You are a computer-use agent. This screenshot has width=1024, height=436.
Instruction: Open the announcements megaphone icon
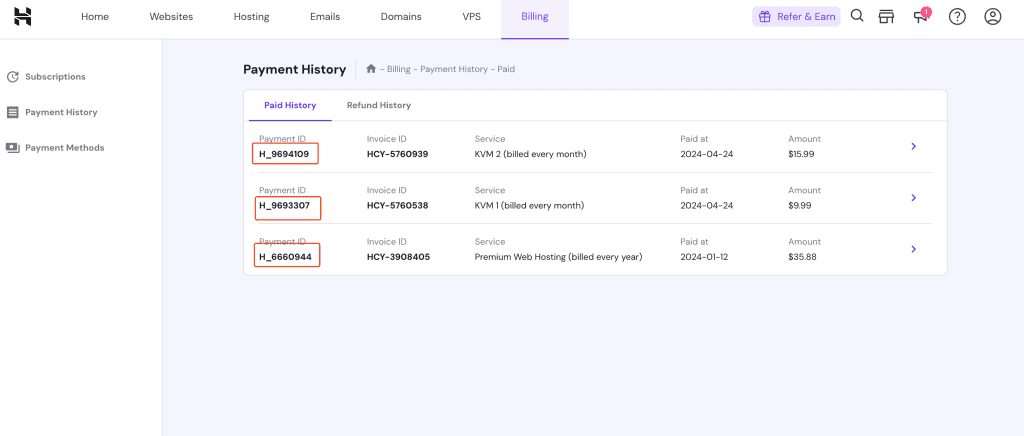[921, 17]
